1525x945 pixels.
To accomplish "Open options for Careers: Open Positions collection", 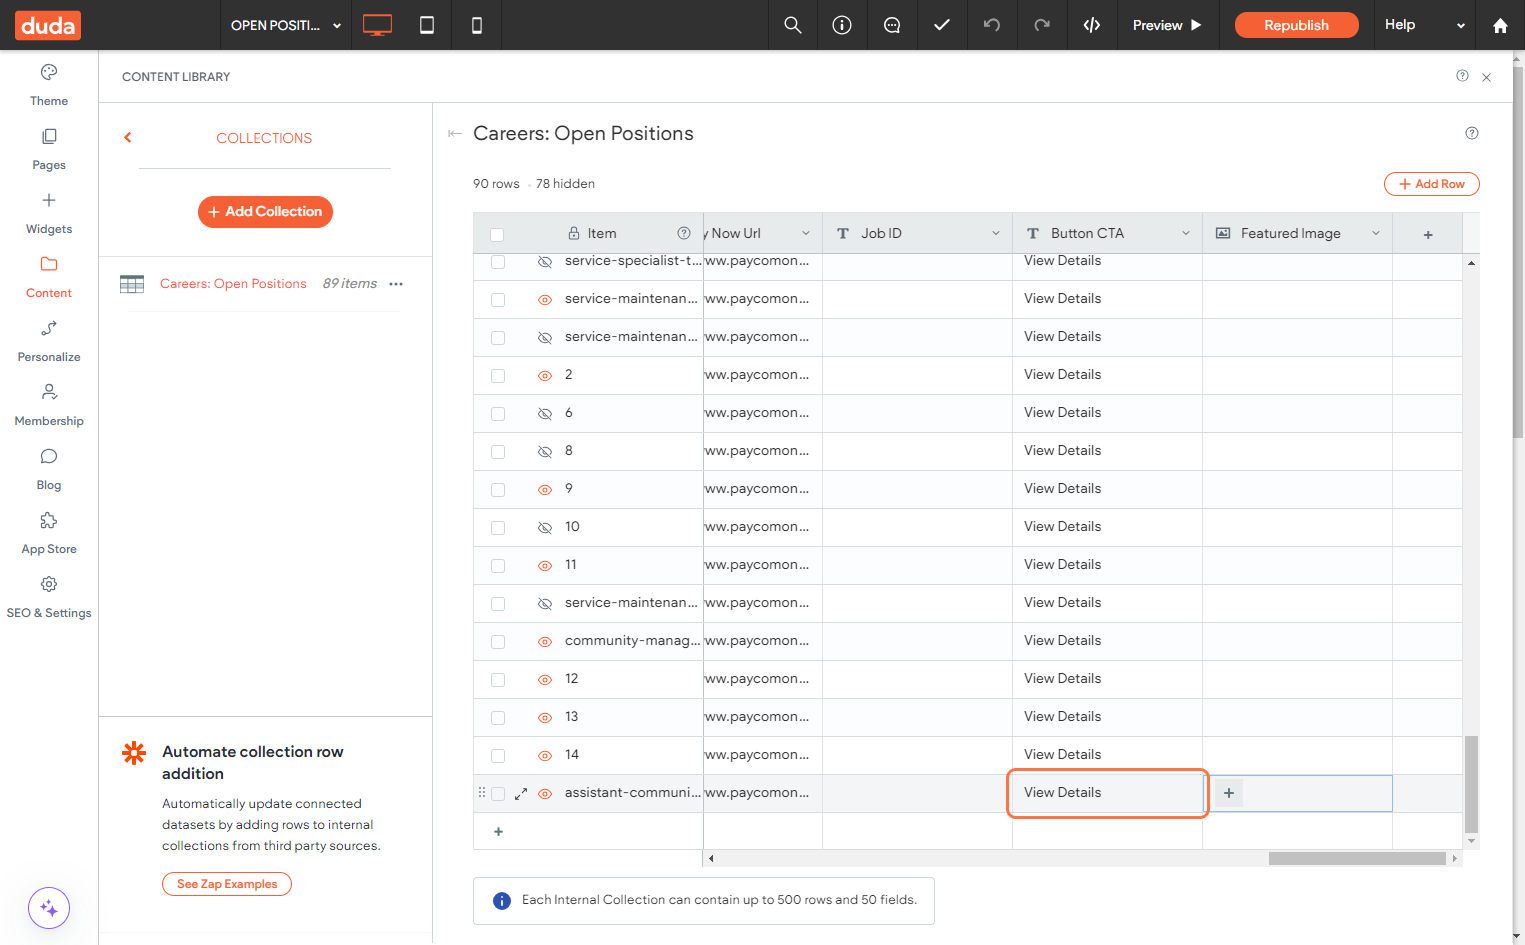I will pos(396,284).
